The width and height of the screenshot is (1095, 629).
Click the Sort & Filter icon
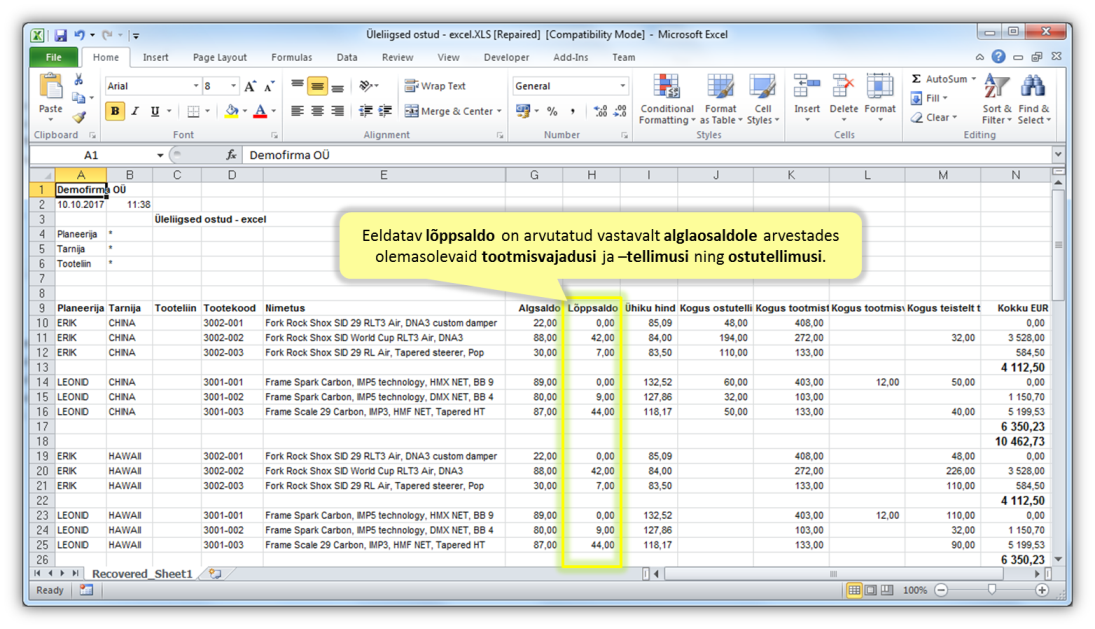[x=997, y=100]
